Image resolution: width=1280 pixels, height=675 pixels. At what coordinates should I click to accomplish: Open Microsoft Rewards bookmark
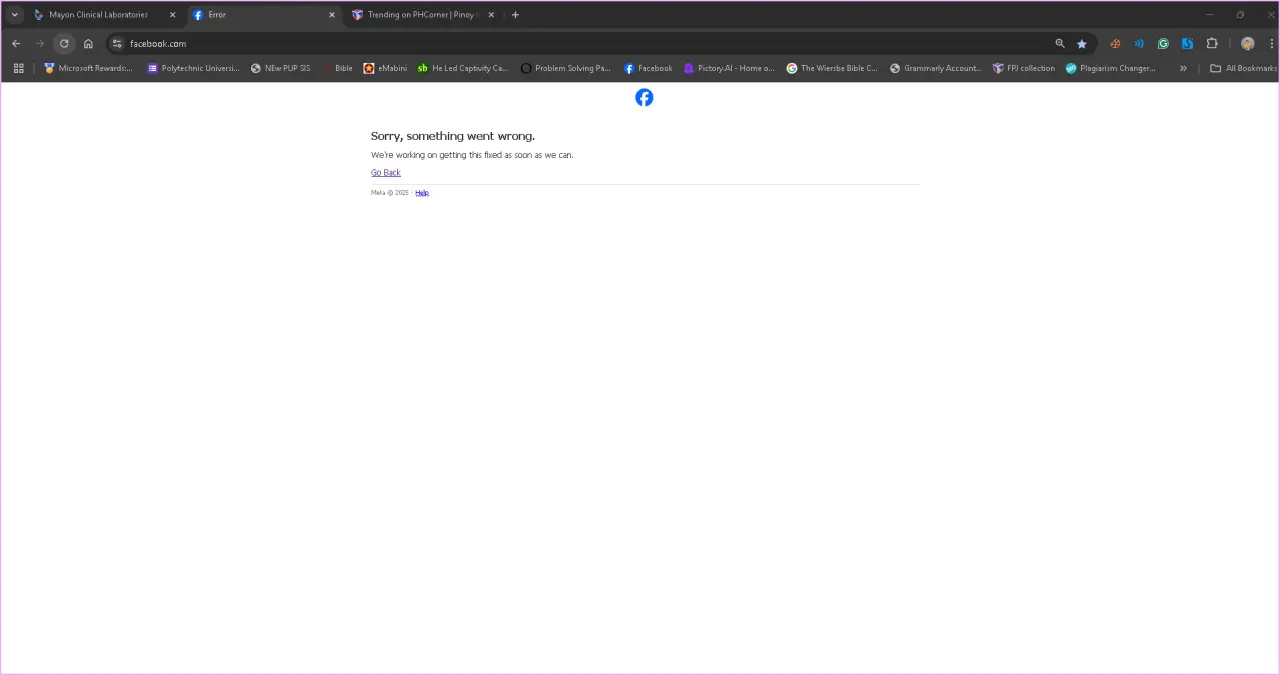[88, 68]
